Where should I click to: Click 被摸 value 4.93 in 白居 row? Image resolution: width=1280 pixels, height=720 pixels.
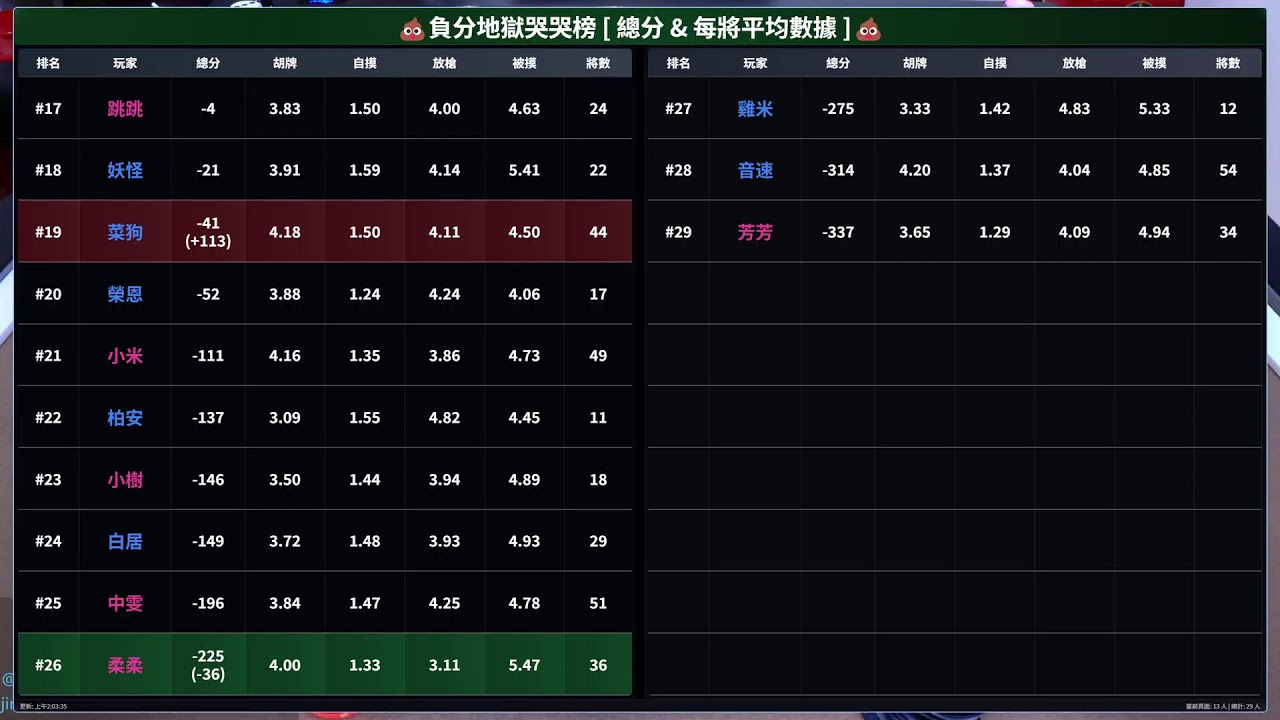tap(524, 541)
